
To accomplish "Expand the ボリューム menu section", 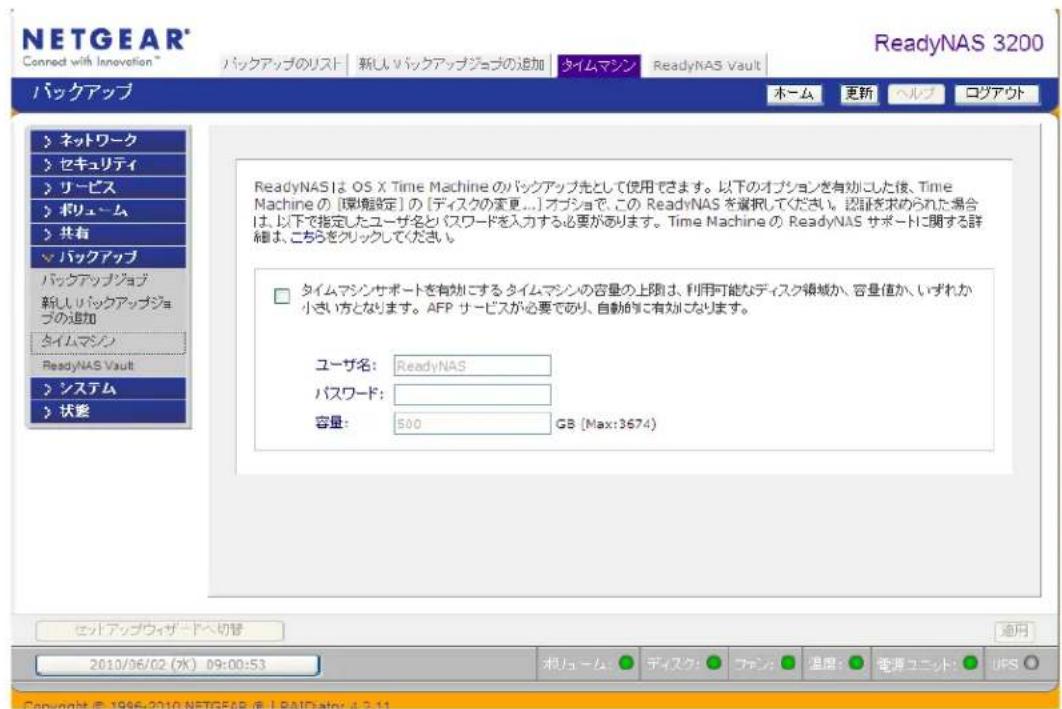I will pyautogui.click(x=108, y=211).
